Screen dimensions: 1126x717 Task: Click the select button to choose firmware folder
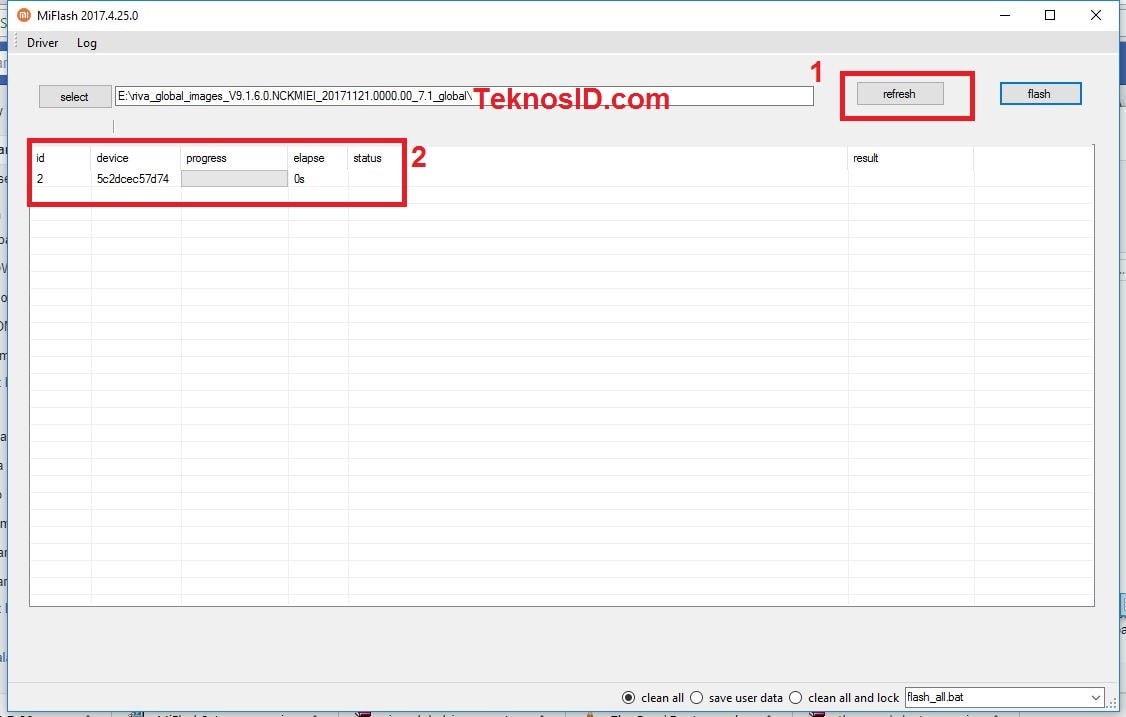pos(75,97)
